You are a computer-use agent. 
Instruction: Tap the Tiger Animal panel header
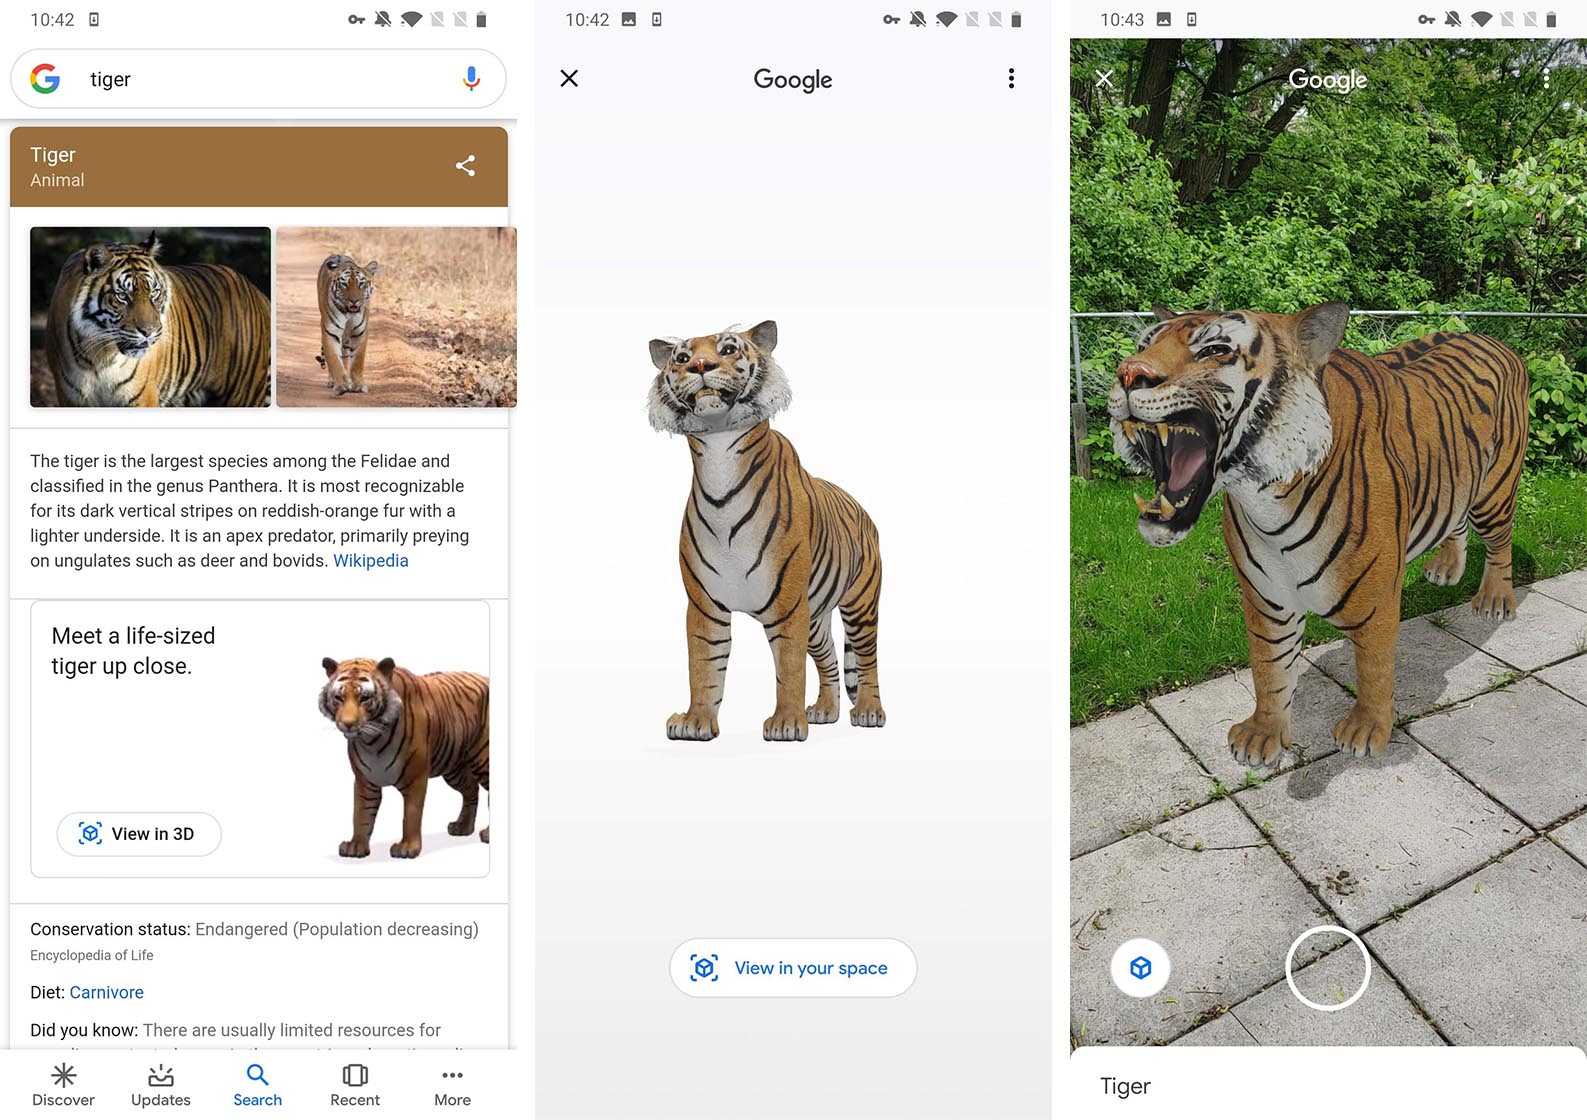click(259, 167)
